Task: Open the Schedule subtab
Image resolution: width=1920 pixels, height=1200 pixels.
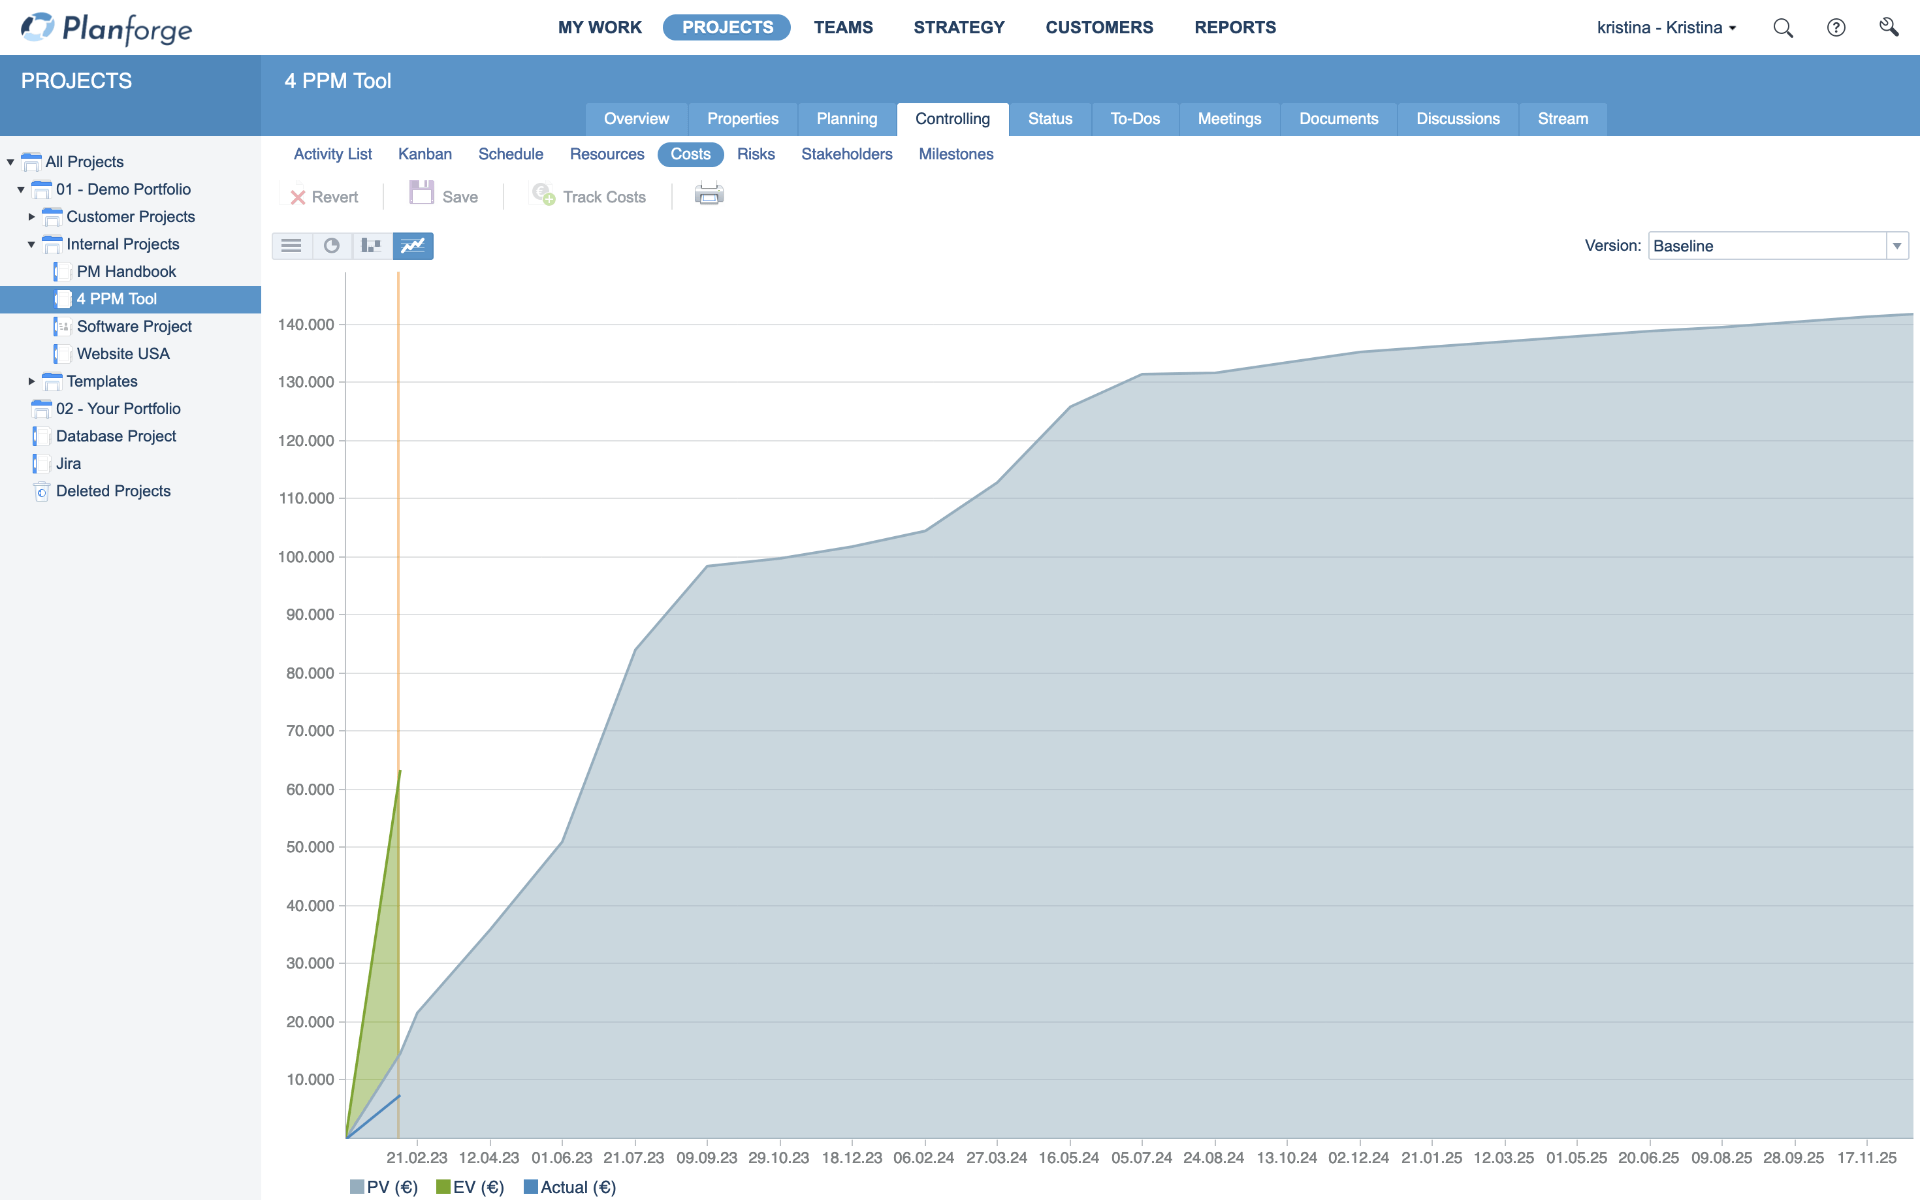Action: click(511, 154)
